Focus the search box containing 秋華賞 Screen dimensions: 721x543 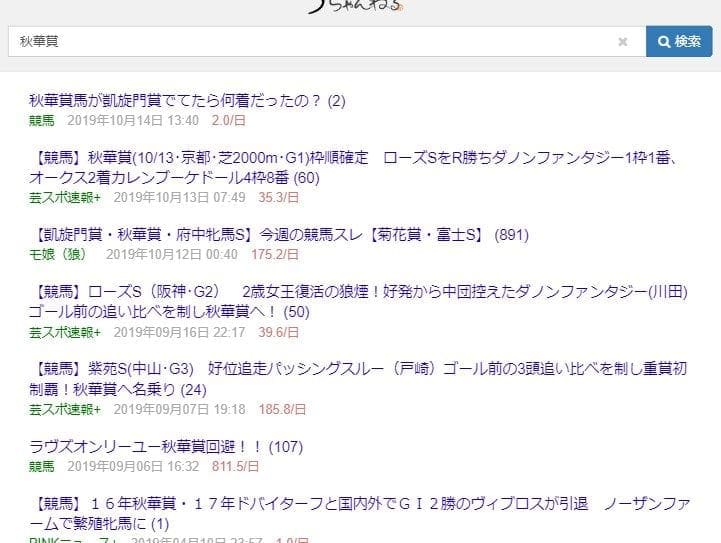coord(310,42)
